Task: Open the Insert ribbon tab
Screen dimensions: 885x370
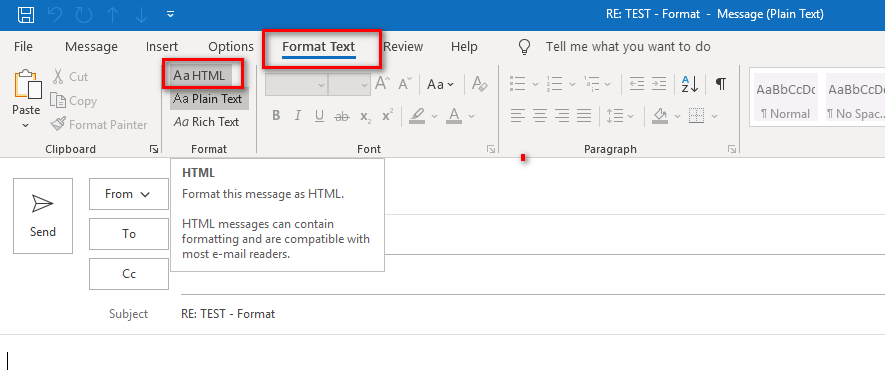Action: click(x=161, y=47)
